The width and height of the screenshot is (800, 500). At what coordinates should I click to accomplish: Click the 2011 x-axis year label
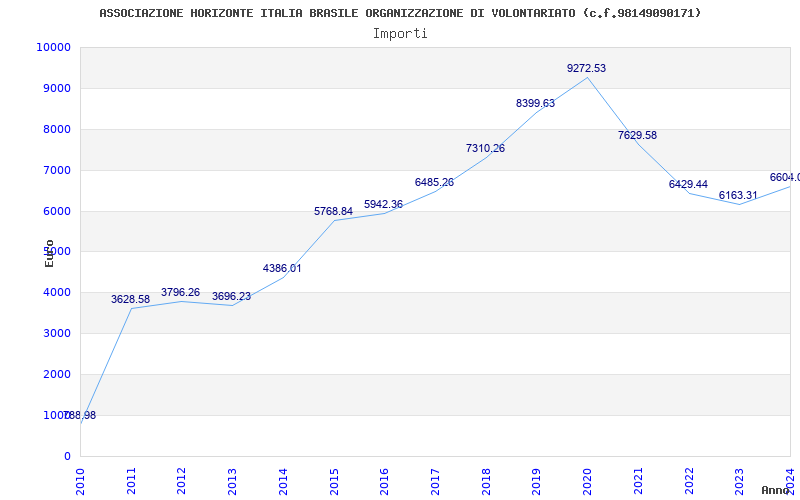click(131, 481)
